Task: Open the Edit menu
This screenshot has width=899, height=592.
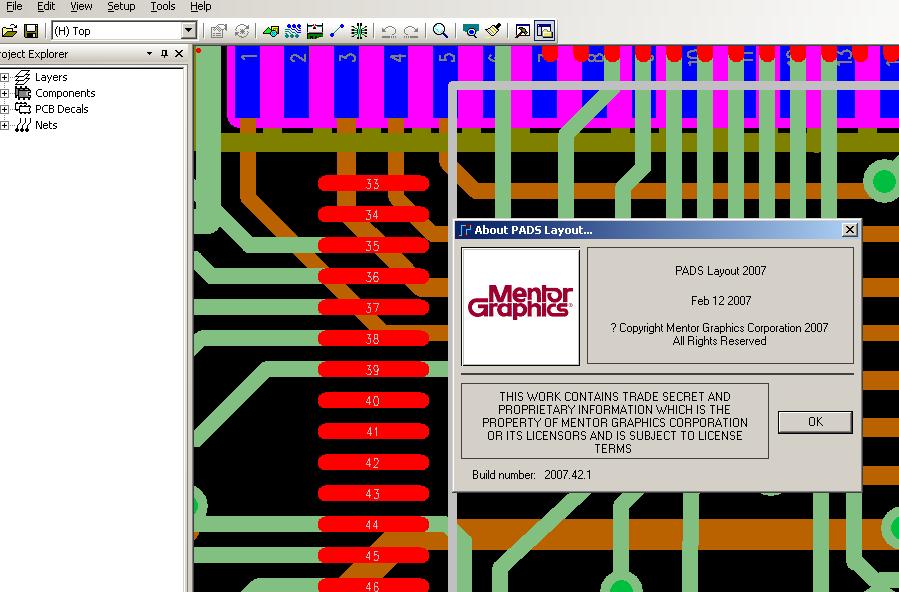Action: (46, 6)
